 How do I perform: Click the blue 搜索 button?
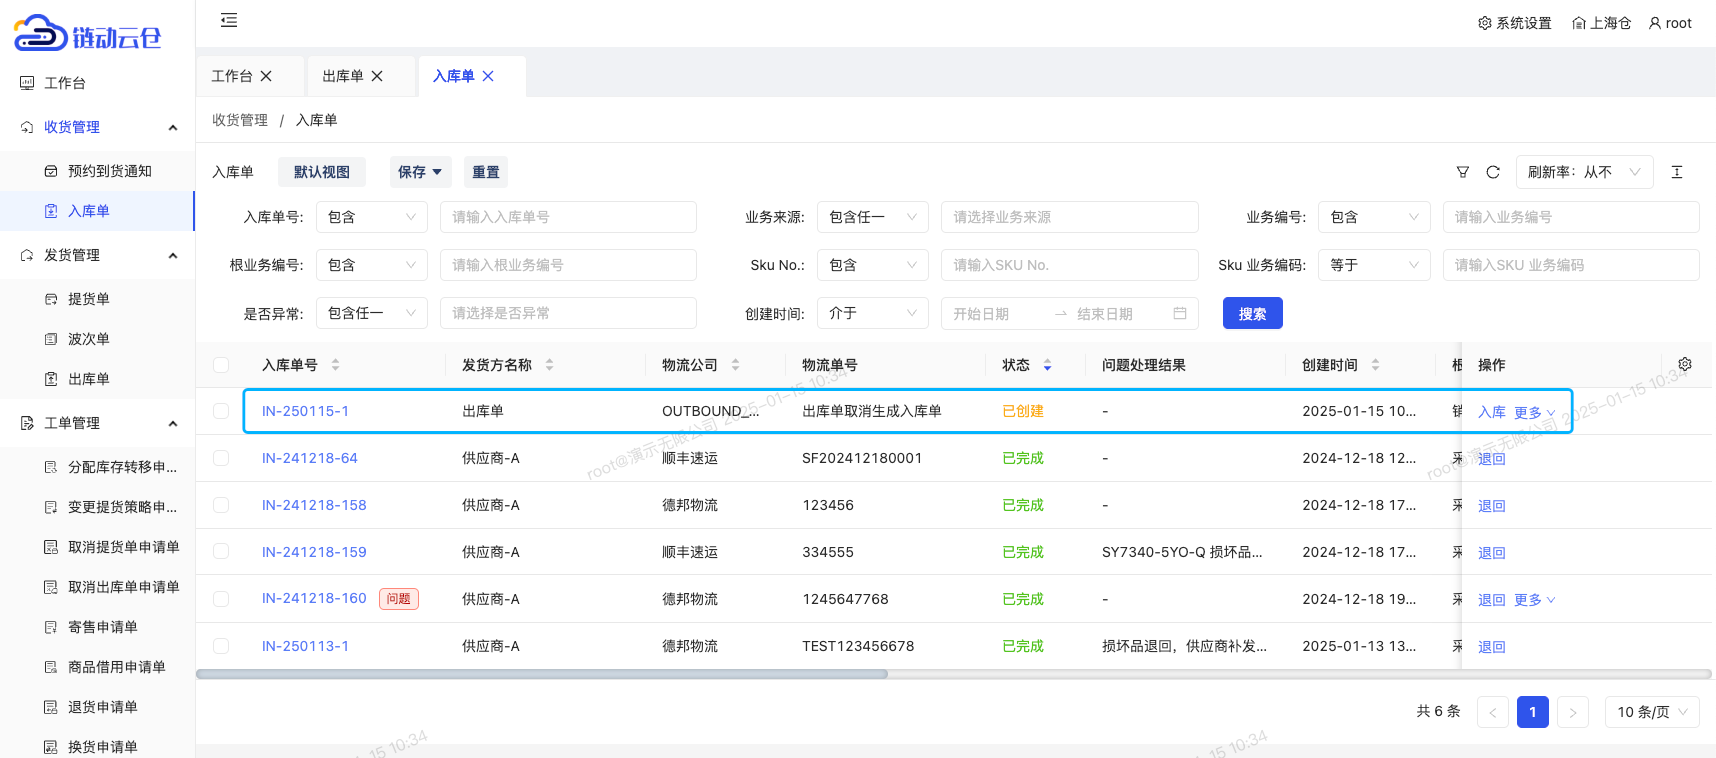click(x=1252, y=313)
